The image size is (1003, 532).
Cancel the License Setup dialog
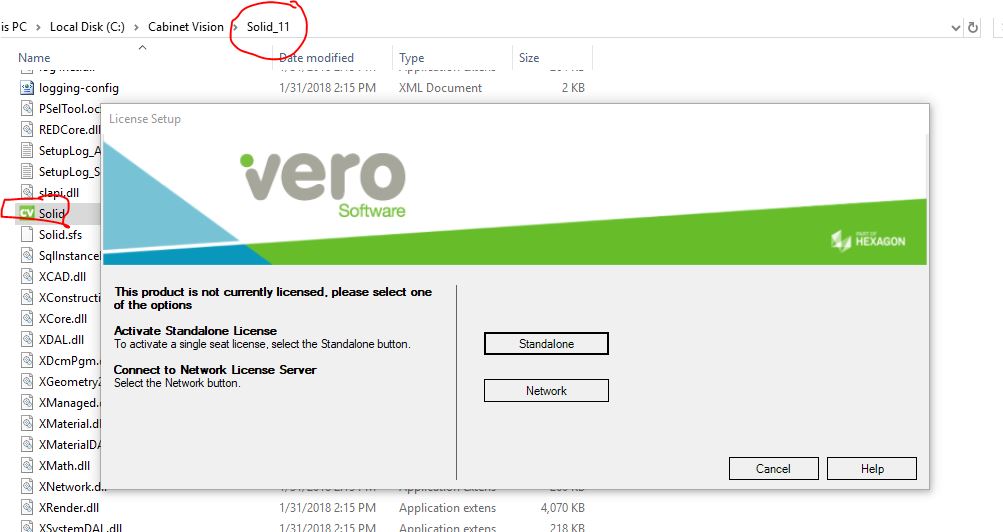(x=773, y=469)
